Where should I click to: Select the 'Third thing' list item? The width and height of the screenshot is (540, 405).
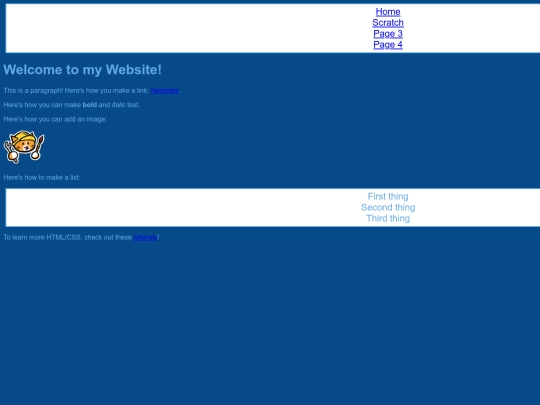point(388,218)
